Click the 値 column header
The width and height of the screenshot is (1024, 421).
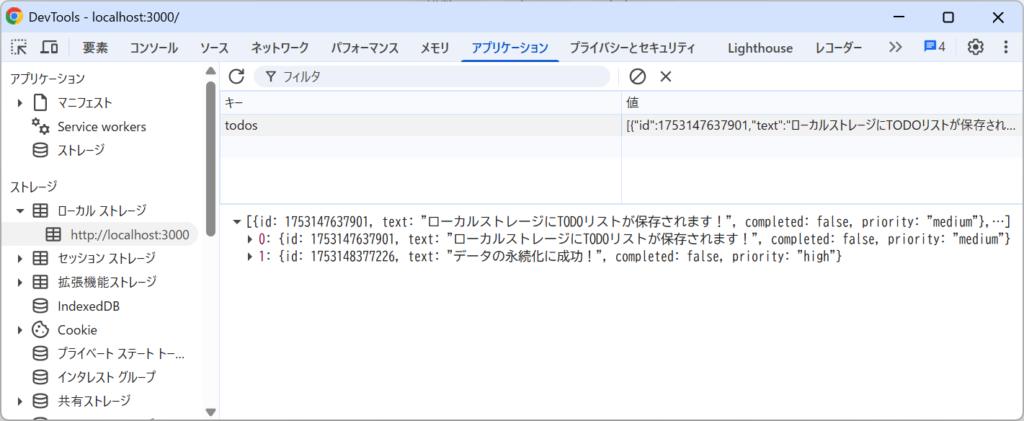click(822, 102)
